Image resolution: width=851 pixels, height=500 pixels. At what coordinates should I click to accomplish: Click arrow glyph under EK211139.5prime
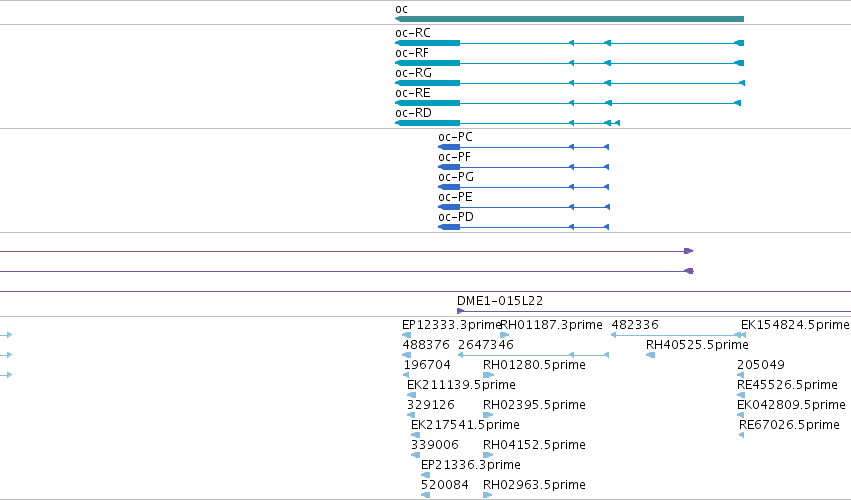tap(411, 395)
